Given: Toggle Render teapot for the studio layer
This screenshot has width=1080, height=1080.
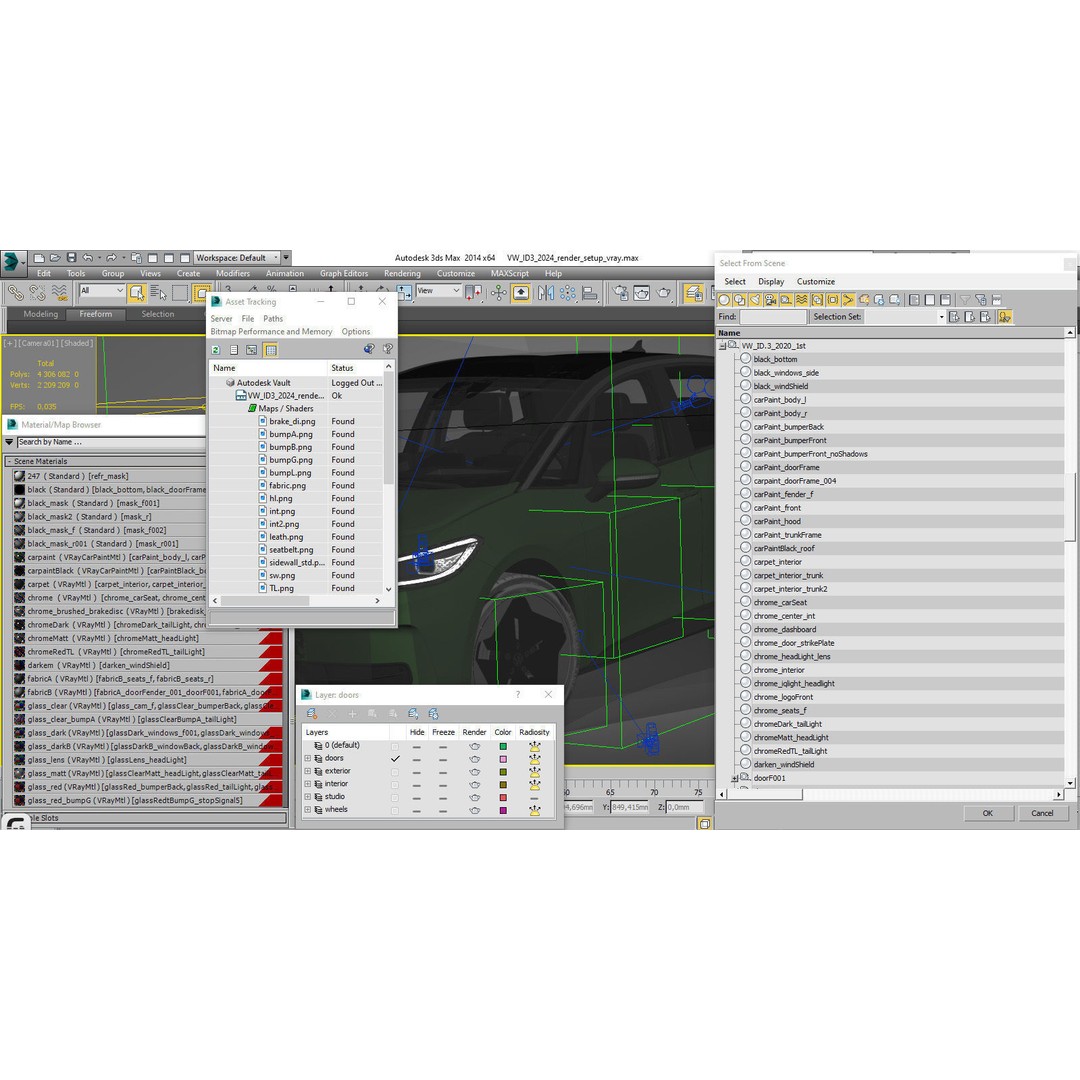Looking at the screenshot, I should tap(475, 798).
